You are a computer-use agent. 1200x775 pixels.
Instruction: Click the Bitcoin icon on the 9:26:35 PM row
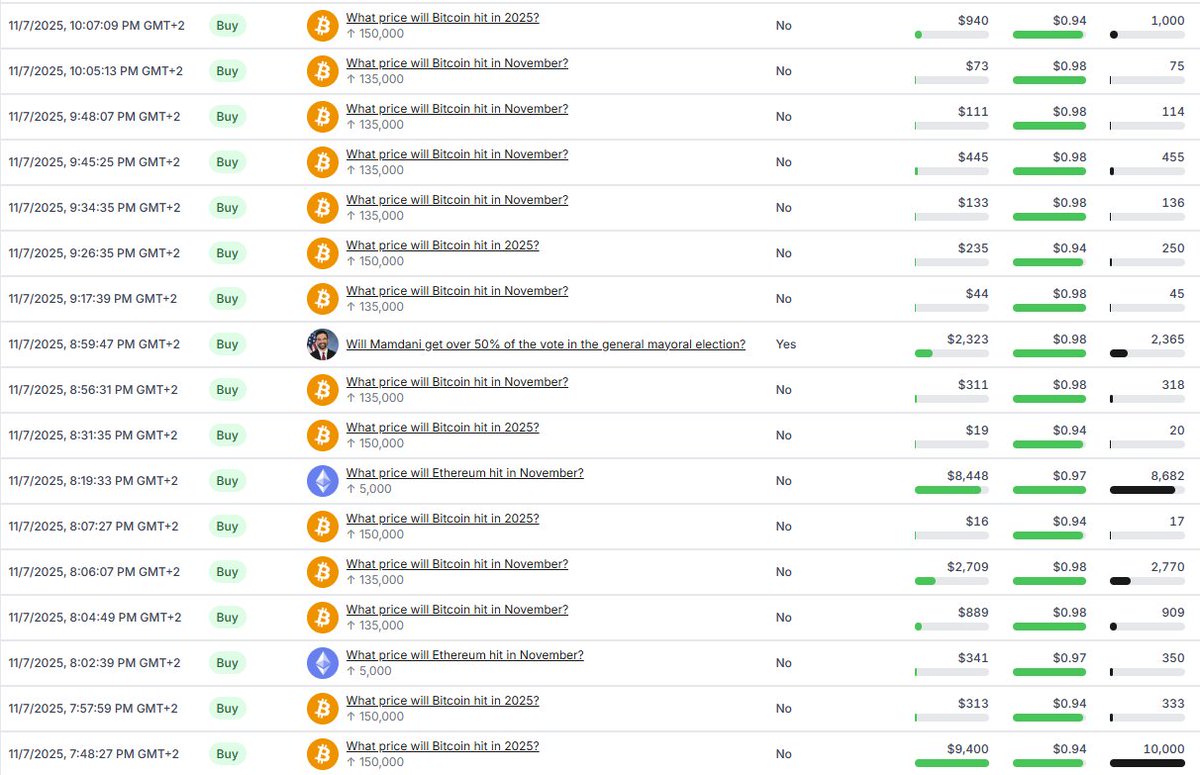322,252
